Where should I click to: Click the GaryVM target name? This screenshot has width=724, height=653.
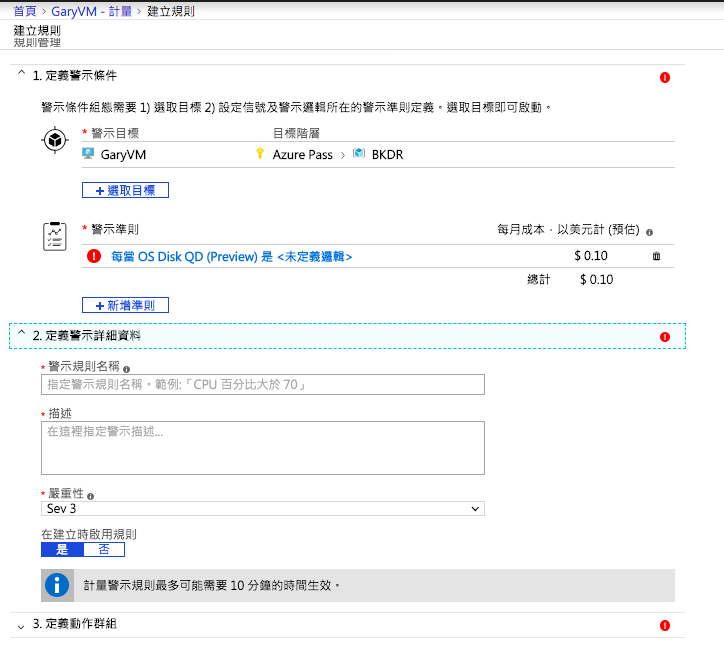click(123, 154)
